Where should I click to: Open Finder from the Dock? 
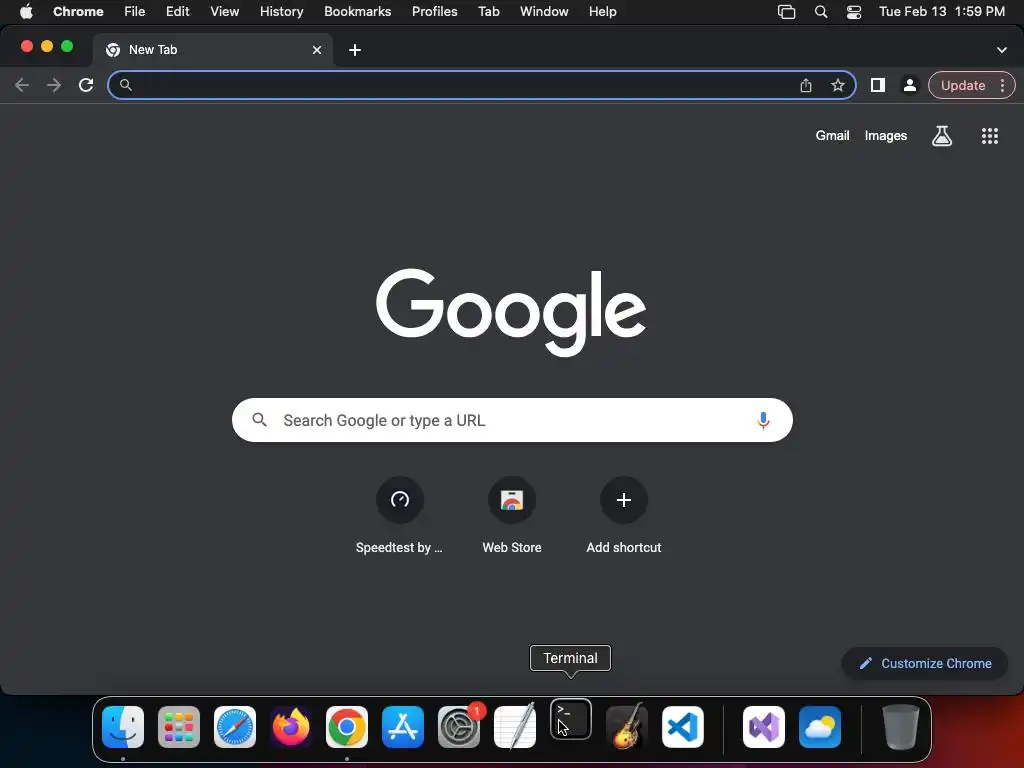point(123,727)
